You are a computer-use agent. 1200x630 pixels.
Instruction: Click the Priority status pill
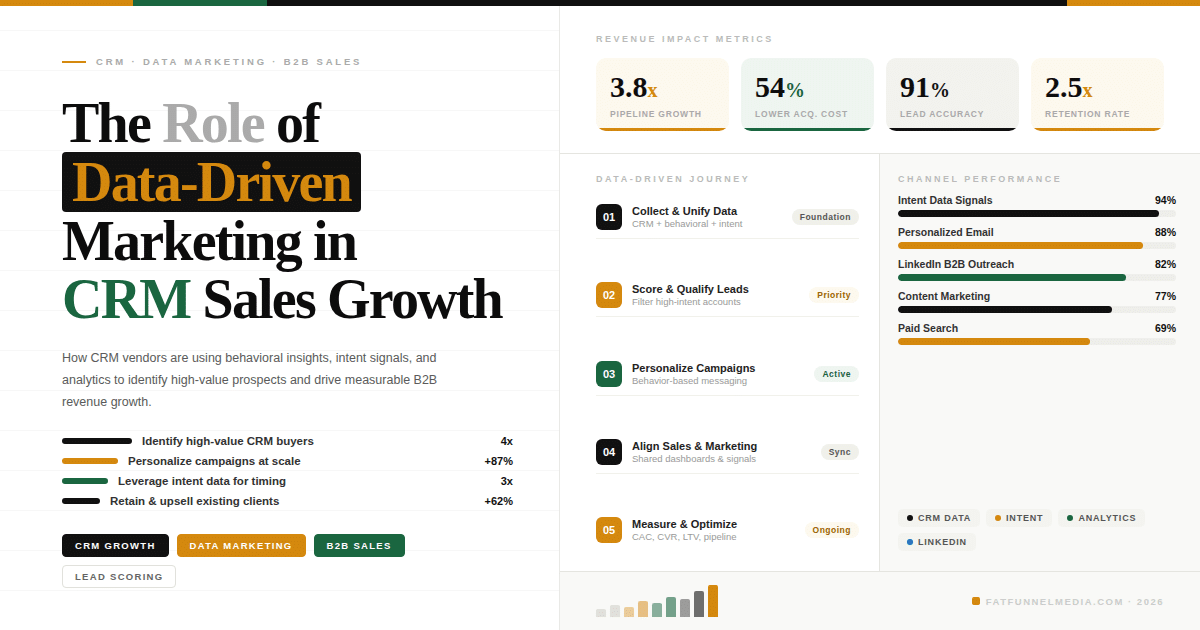point(834,295)
